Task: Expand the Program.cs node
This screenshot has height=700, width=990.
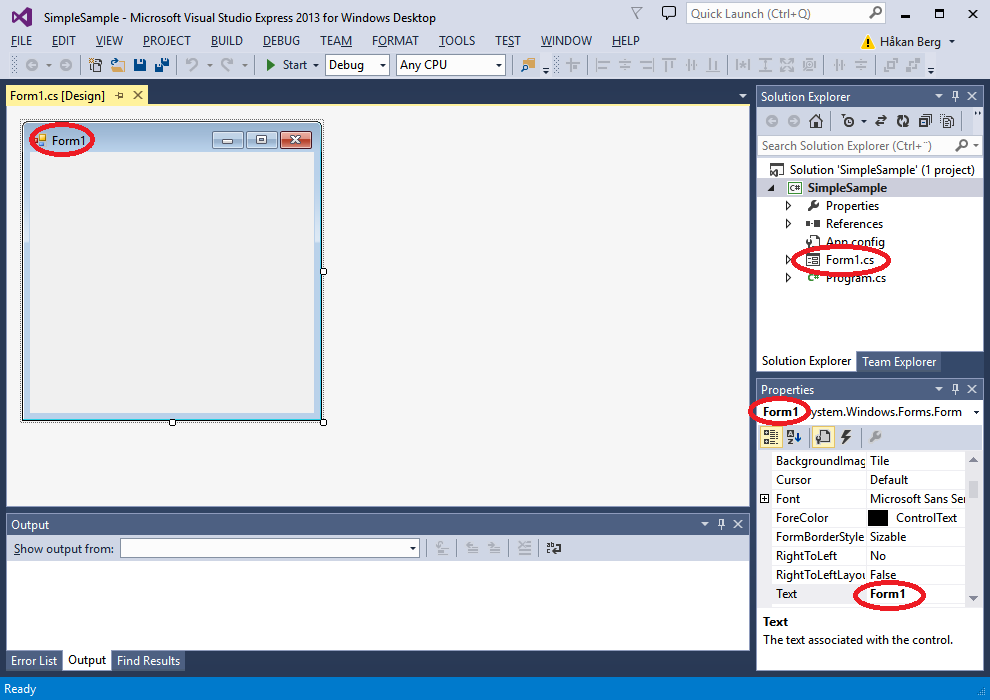Action: [788, 278]
